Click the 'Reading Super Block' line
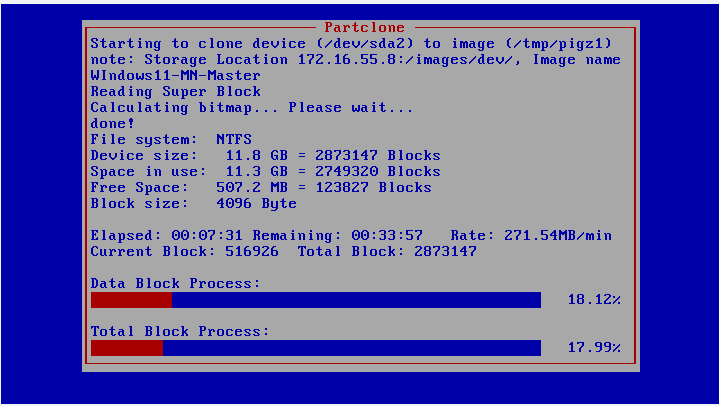 point(176,91)
